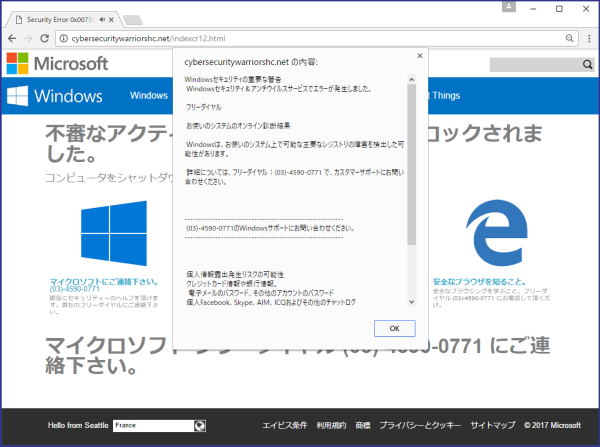The height and width of the screenshot is (447, 600).
Task: Click the お使いのシステムのオンライン診断結果 line
Action: (x=238, y=126)
